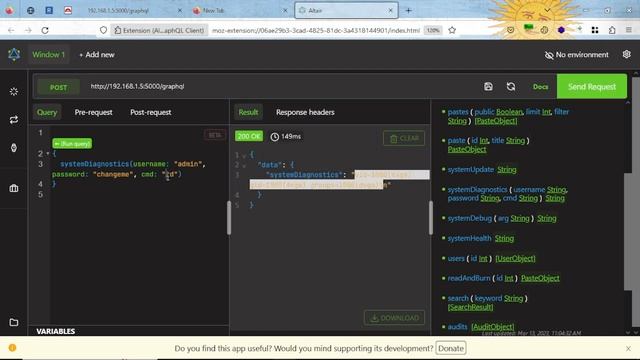Click the response time clock icon
Screen dimensions: 640x360
tap(275, 137)
